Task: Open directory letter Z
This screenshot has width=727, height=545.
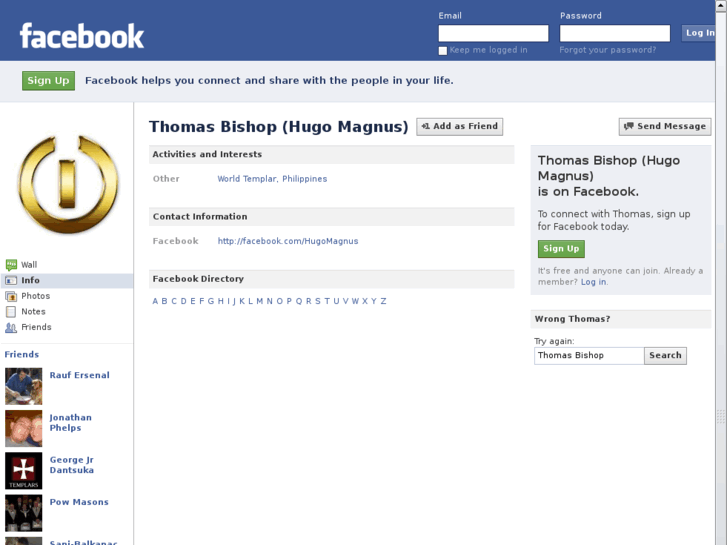Action: pyautogui.click(x=383, y=301)
